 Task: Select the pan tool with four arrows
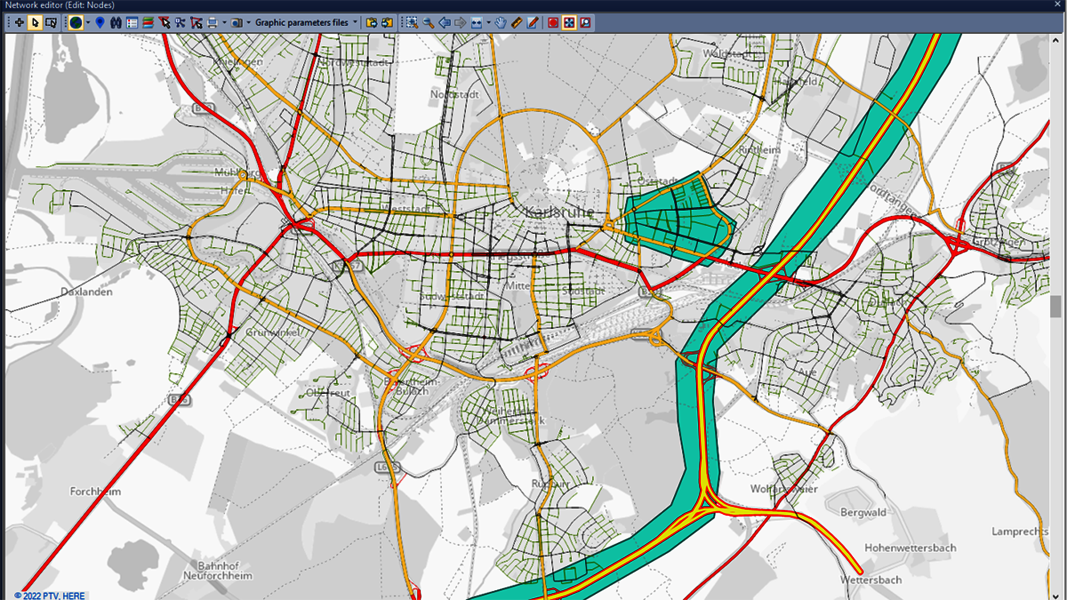(18, 22)
